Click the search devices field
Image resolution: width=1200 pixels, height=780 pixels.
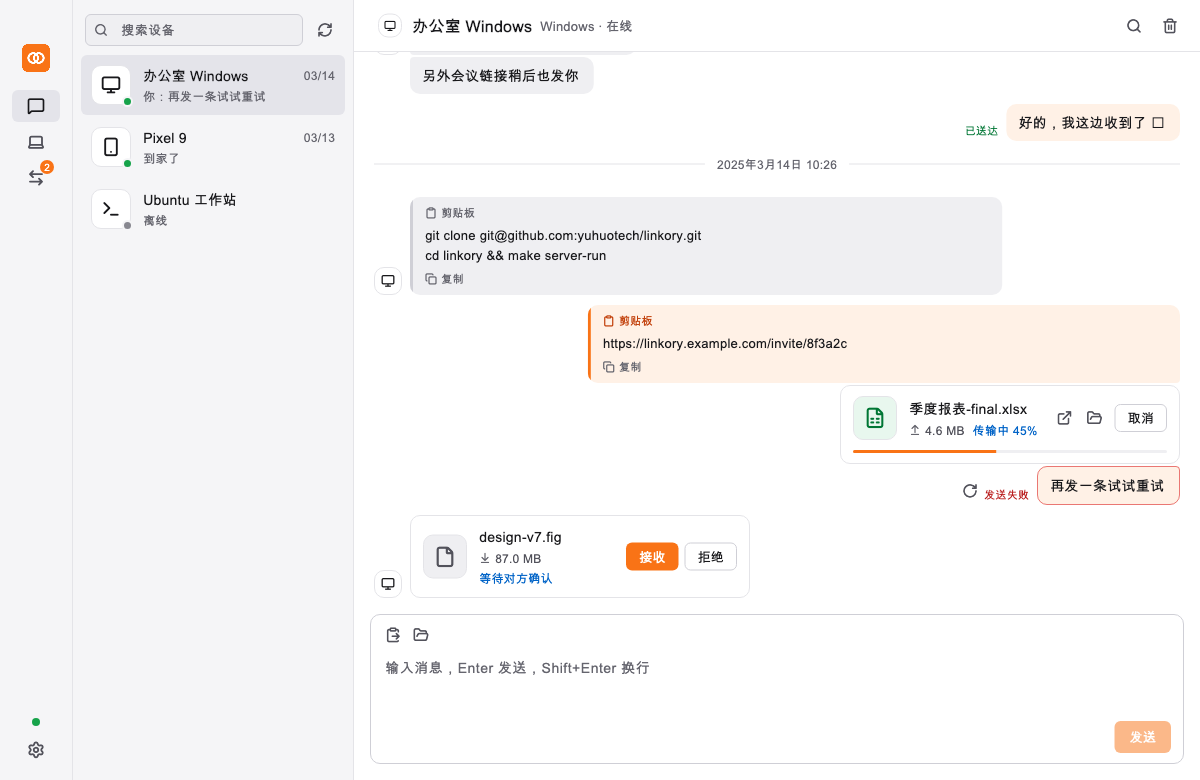coord(194,30)
